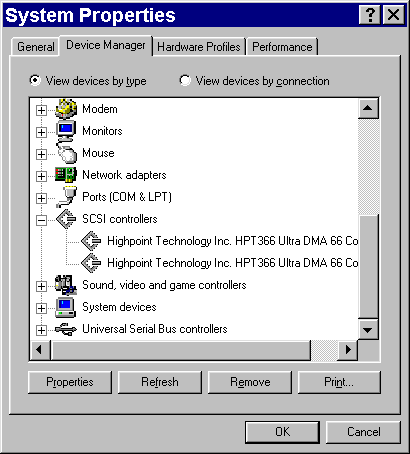Choose View devices by connection option

click(185, 80)
